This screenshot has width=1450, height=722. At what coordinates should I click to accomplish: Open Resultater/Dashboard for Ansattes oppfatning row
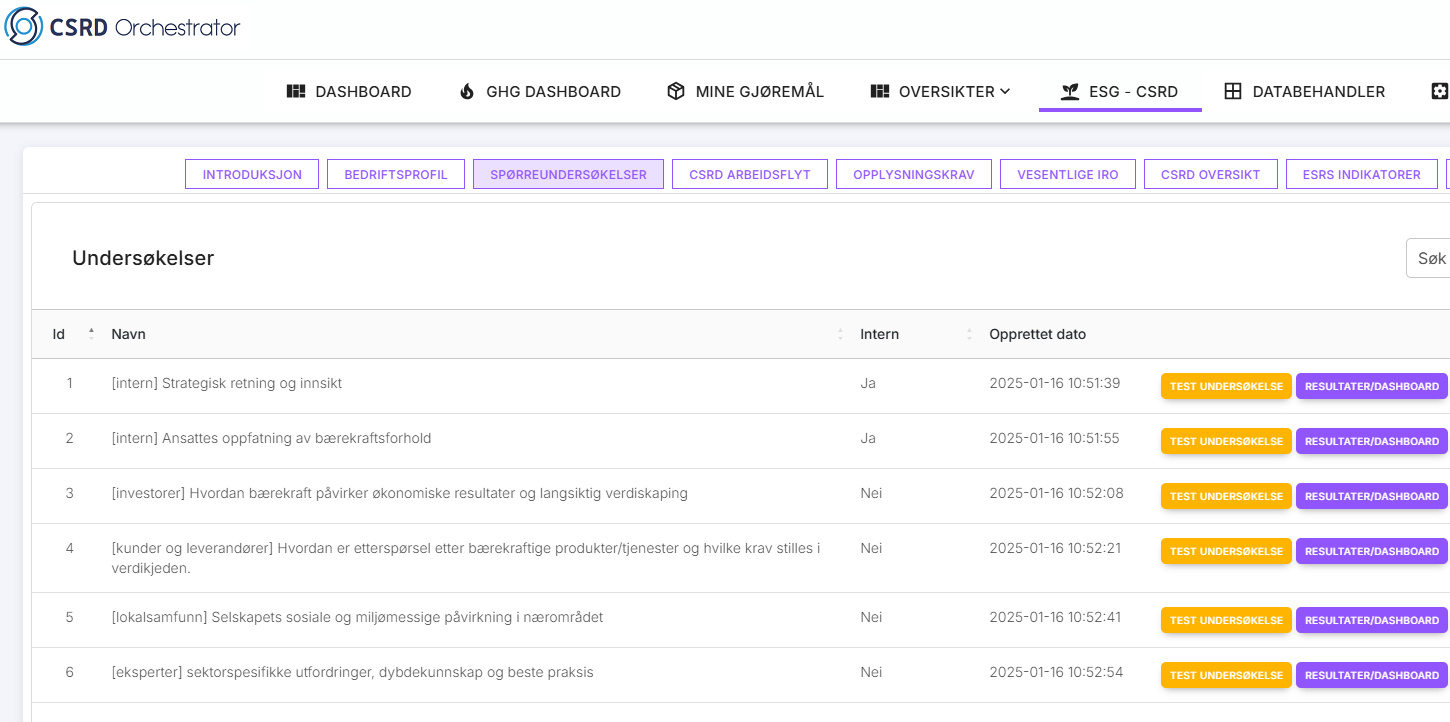click(1372, 441)
